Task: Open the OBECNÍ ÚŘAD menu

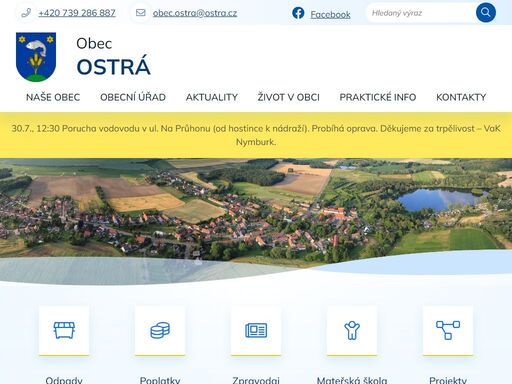Action: pos(133,97)
